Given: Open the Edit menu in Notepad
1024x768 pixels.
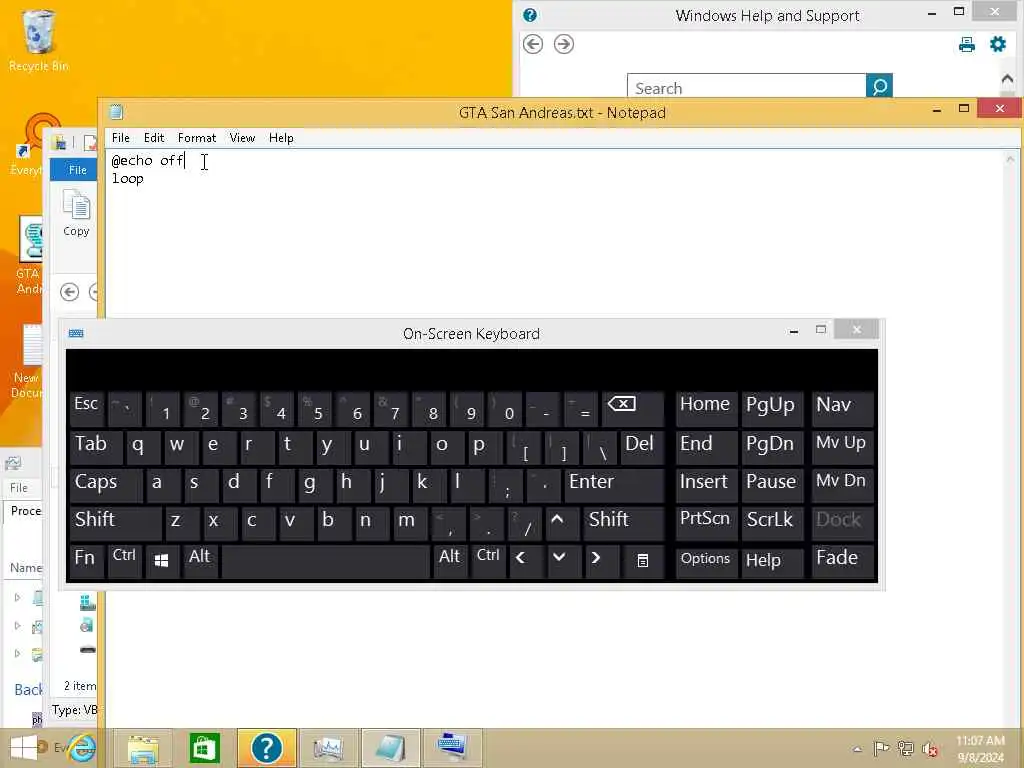Looking at the screenshot, I should (x=154, y=138).
